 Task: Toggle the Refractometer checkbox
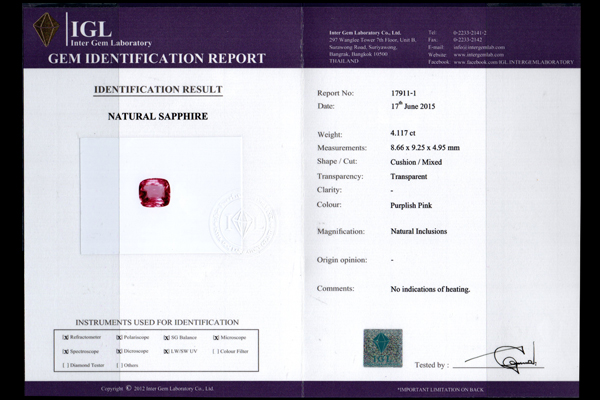(x=66, y=338)
